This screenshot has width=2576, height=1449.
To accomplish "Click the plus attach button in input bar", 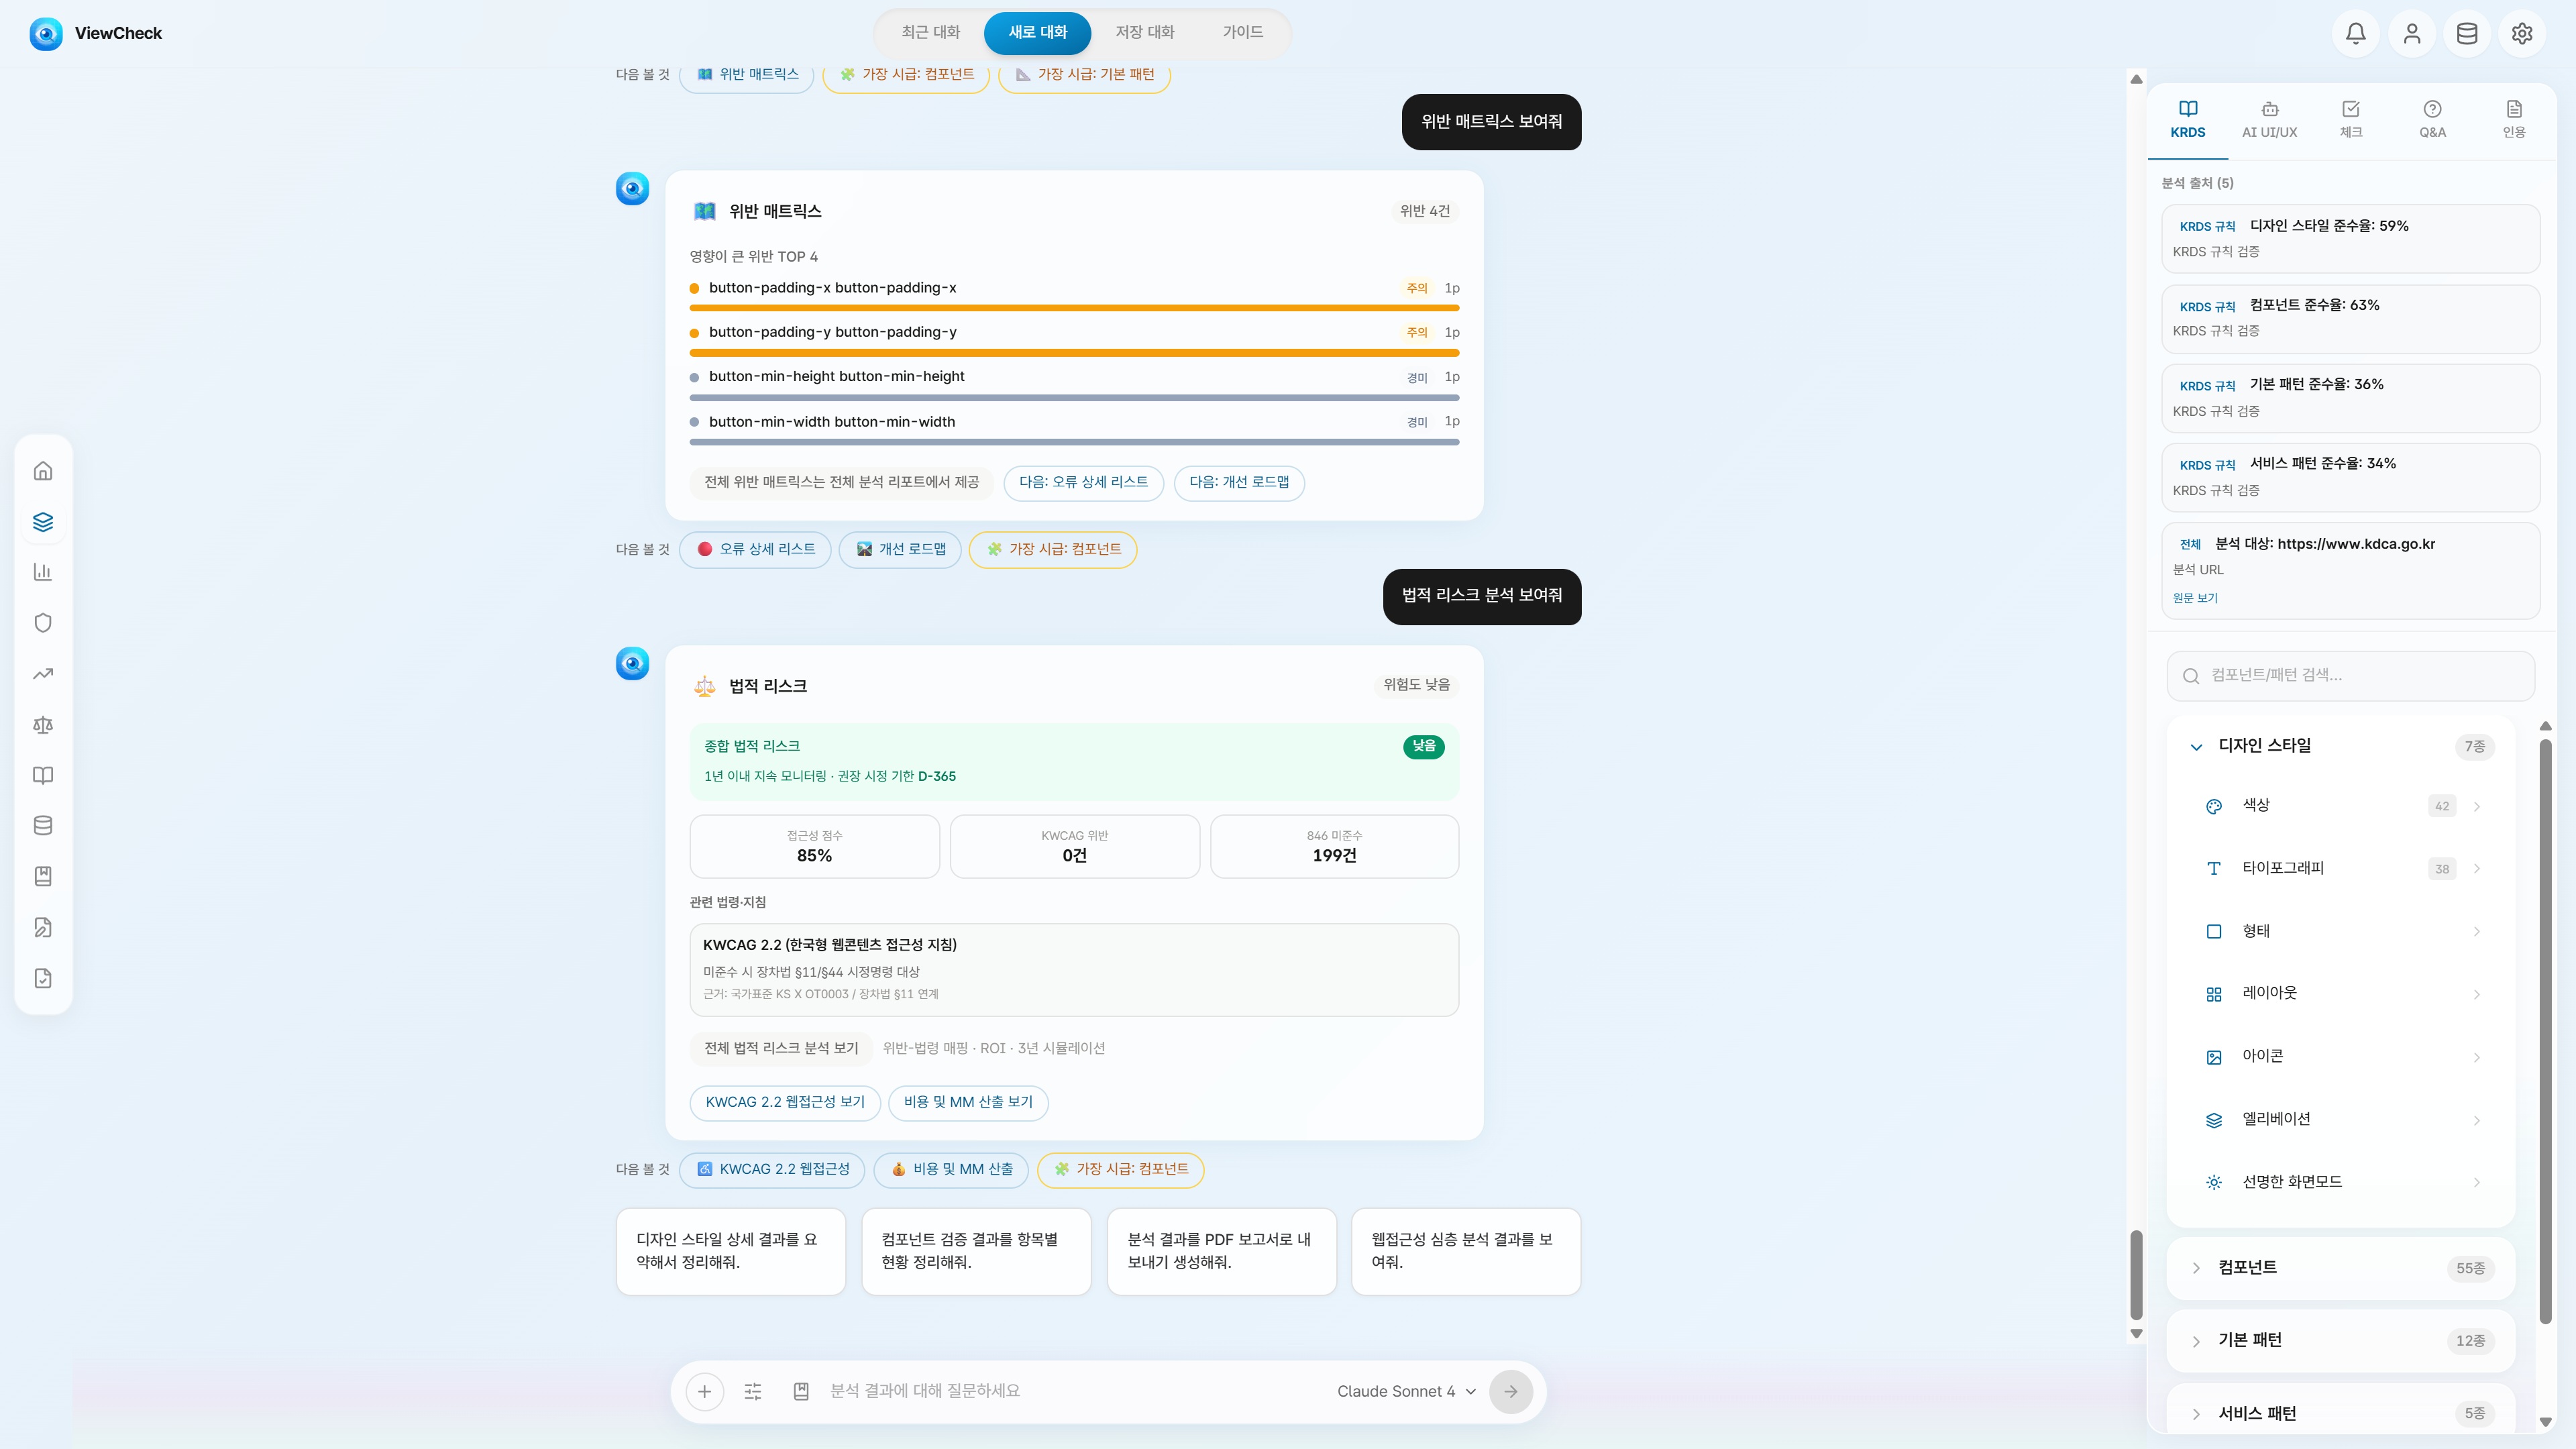I will 704,1391.
